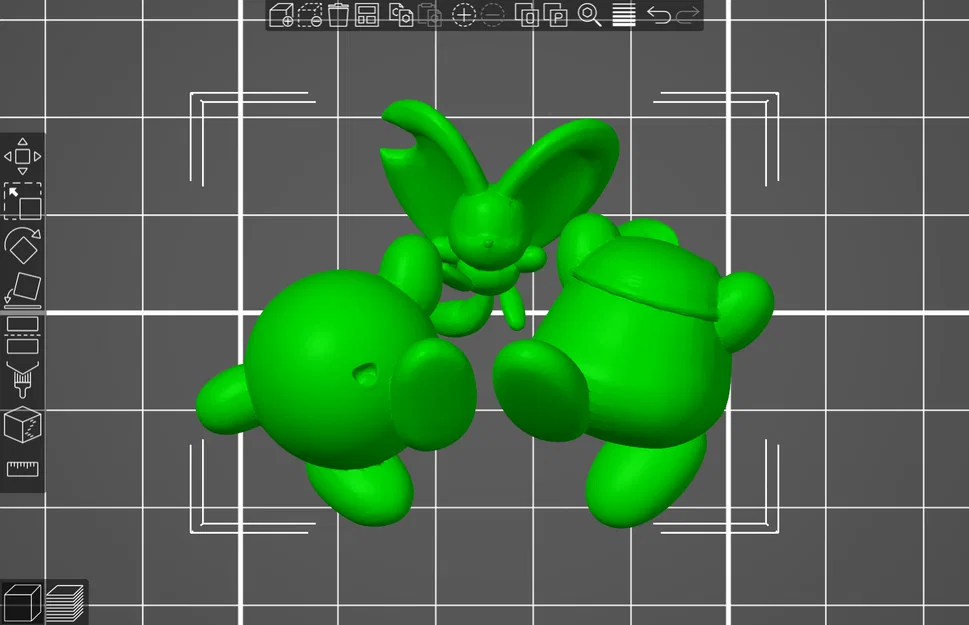969x625 pixels.
Task: Select the Place on face tool
Action: coord(23,289)
